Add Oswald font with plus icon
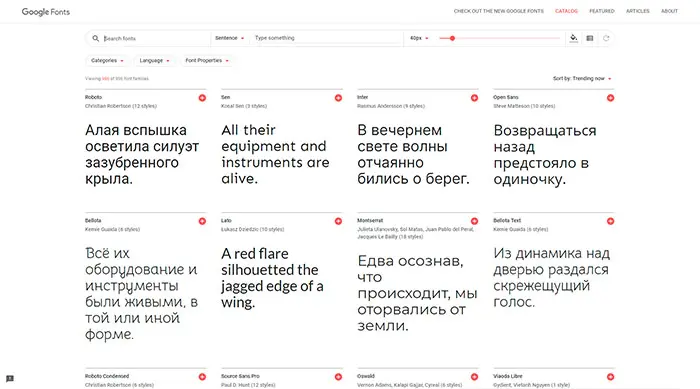Image resolution: width=700 pixels, height=389 pixels. click(474, 377)
